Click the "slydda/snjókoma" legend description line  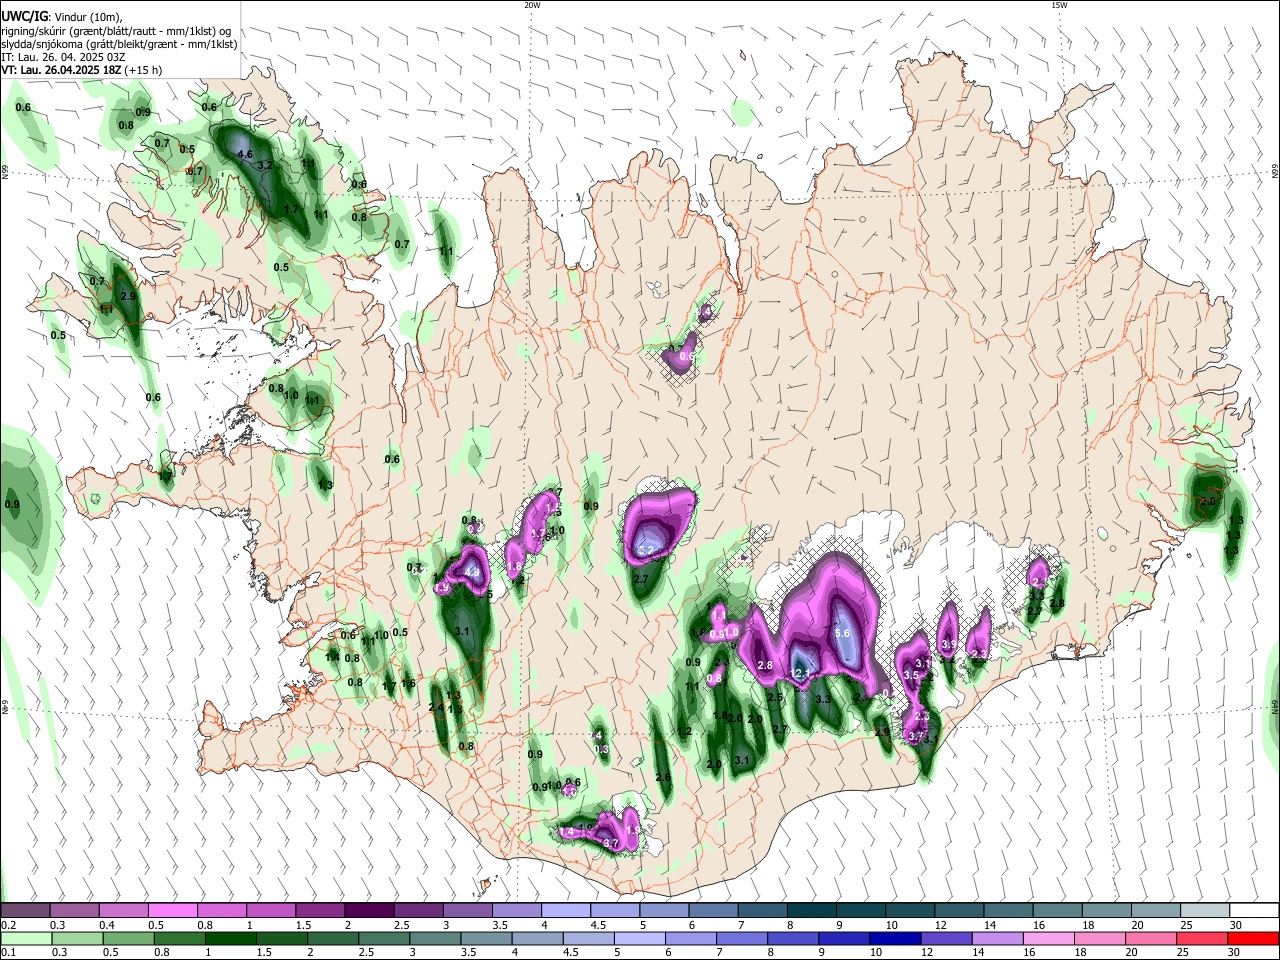click(119, 44)
